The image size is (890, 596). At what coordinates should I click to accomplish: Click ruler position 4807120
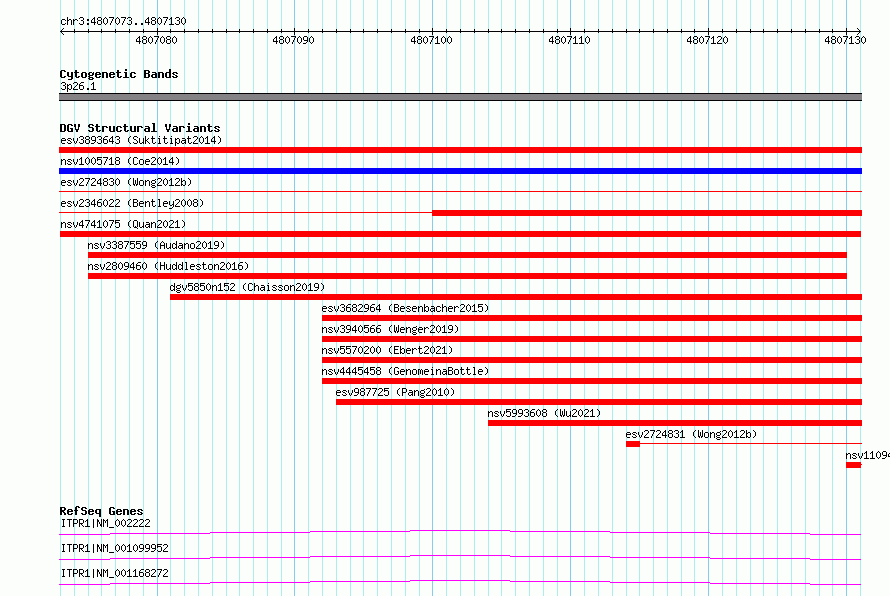707,40
